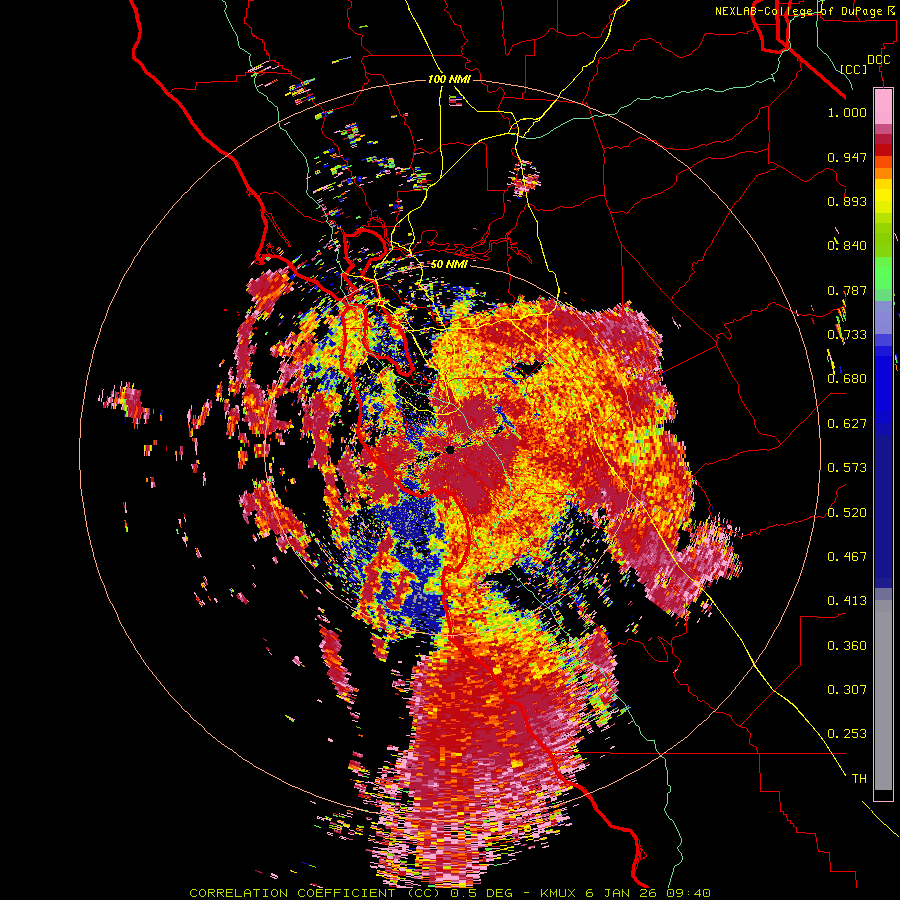Click the 0.627 legend value
900x900 pixels.
847,424
